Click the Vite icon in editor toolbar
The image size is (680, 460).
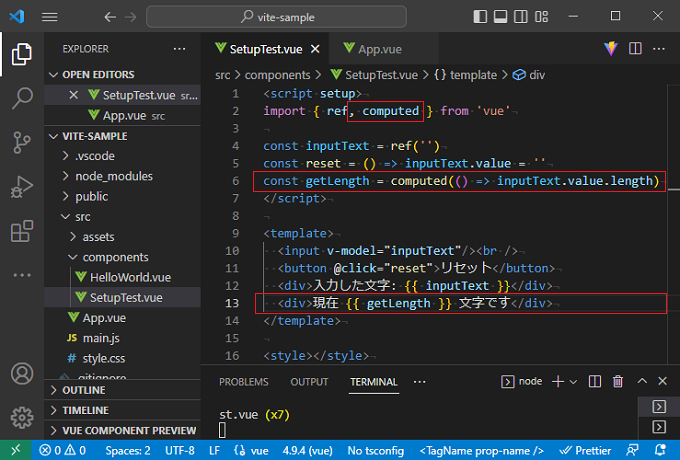(x=611, y=49)
